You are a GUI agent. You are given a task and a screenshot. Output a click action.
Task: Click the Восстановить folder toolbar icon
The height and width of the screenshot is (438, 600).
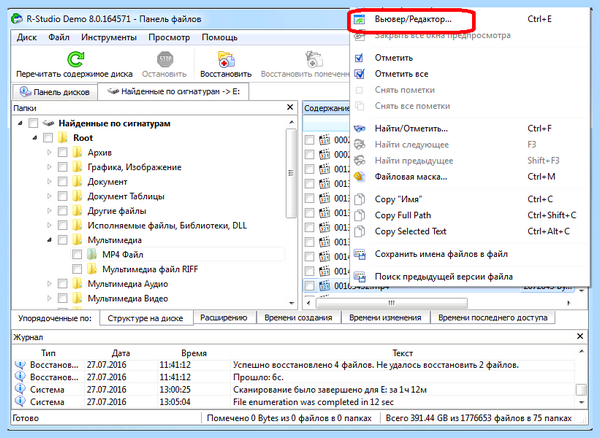pyautogui.click(x=226, y=59)
